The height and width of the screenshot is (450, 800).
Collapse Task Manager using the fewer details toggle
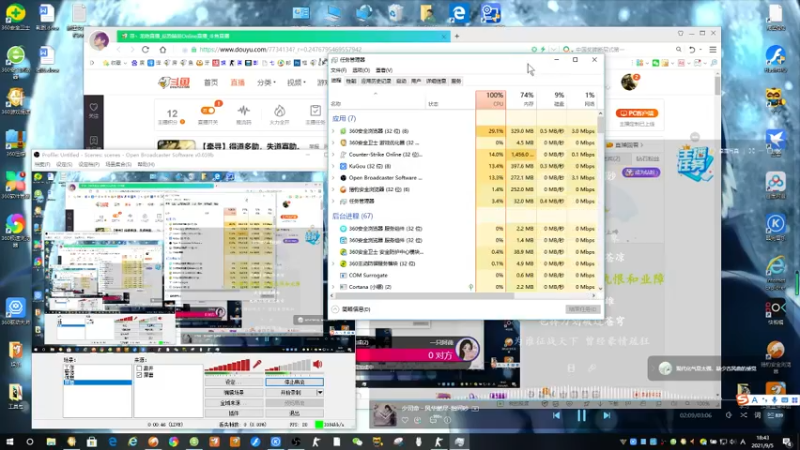click(351, 309)
